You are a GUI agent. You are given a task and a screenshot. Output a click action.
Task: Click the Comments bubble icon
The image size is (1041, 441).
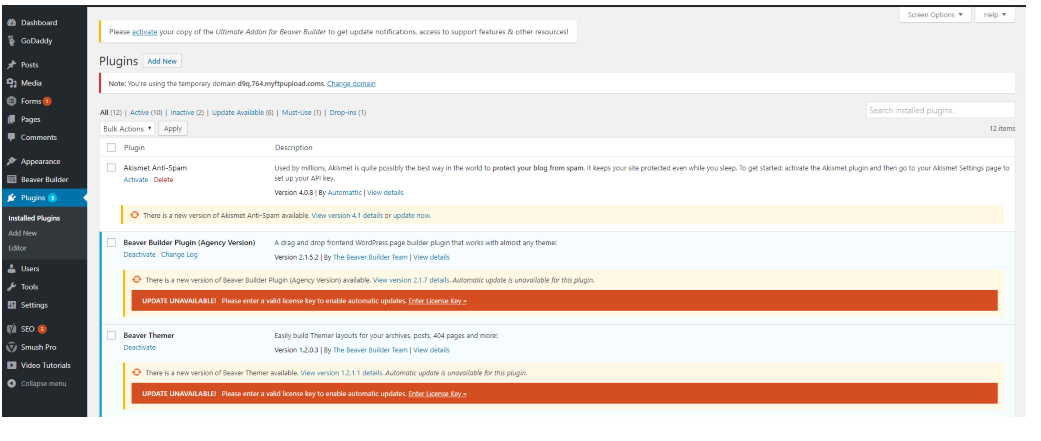pyautogui.click(x=11, y=137)
